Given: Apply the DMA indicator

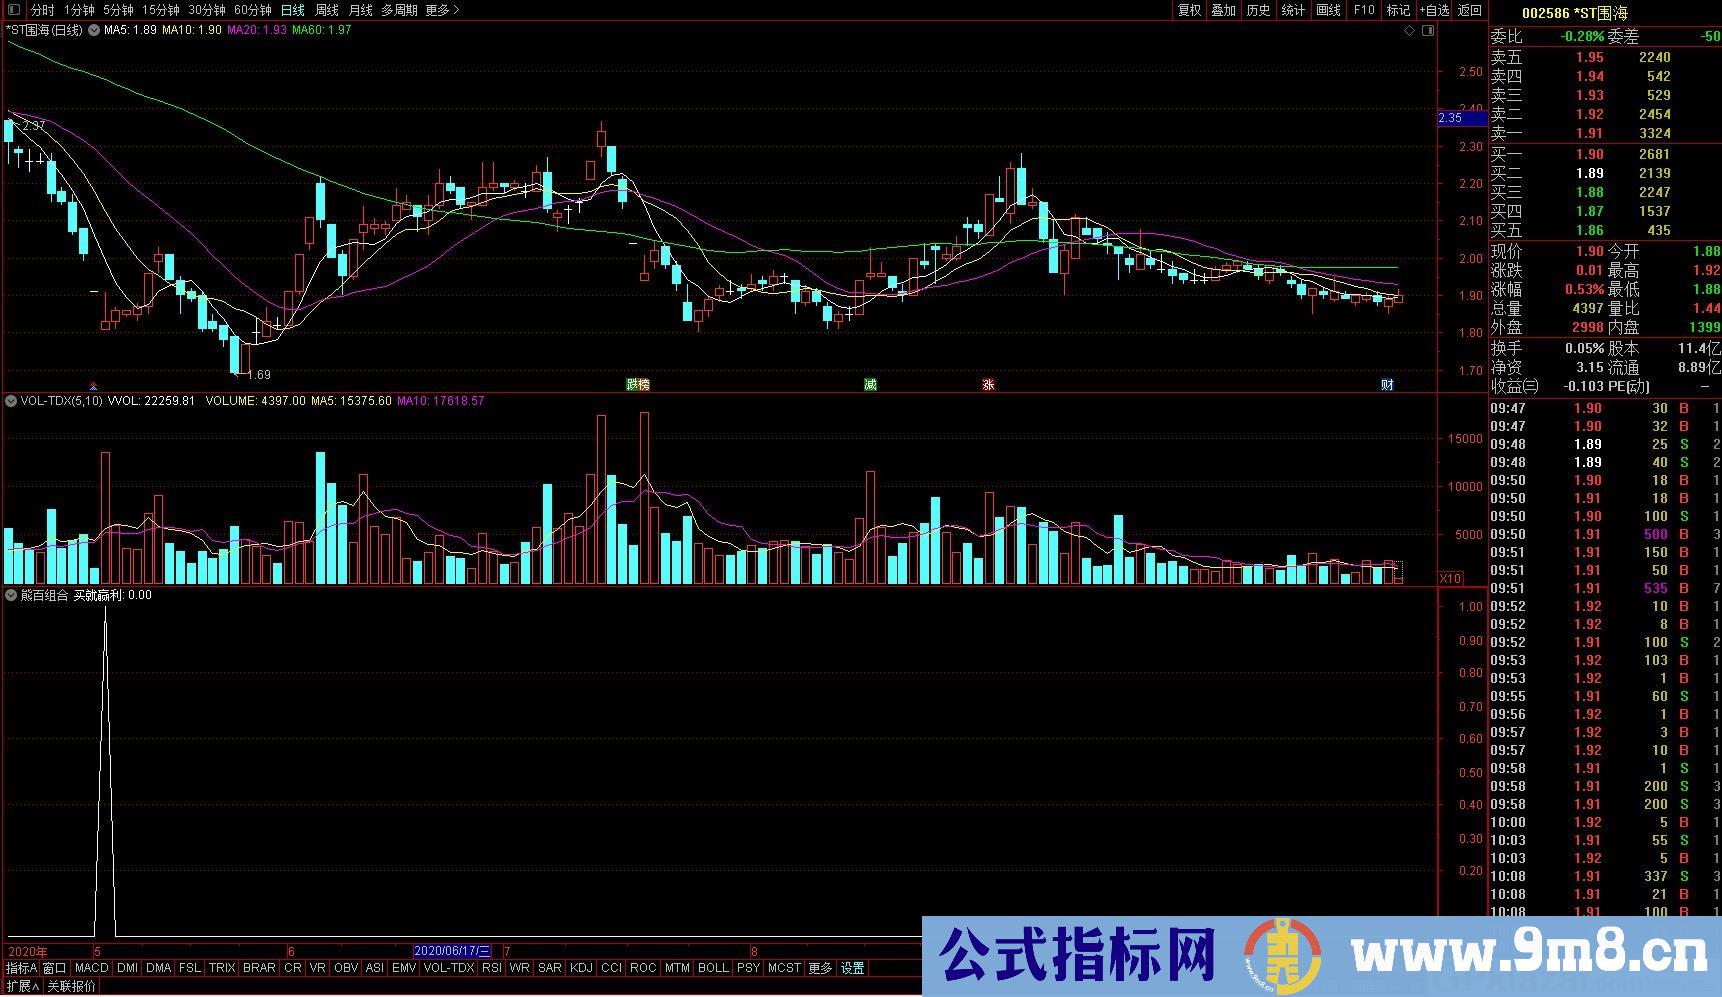Looking at the screenshot, I should pos(158,968).
